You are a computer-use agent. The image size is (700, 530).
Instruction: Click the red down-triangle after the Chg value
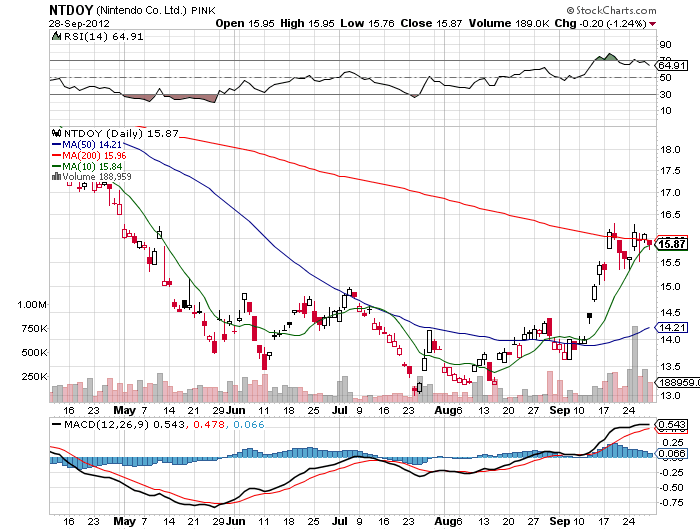click(653, 24)
